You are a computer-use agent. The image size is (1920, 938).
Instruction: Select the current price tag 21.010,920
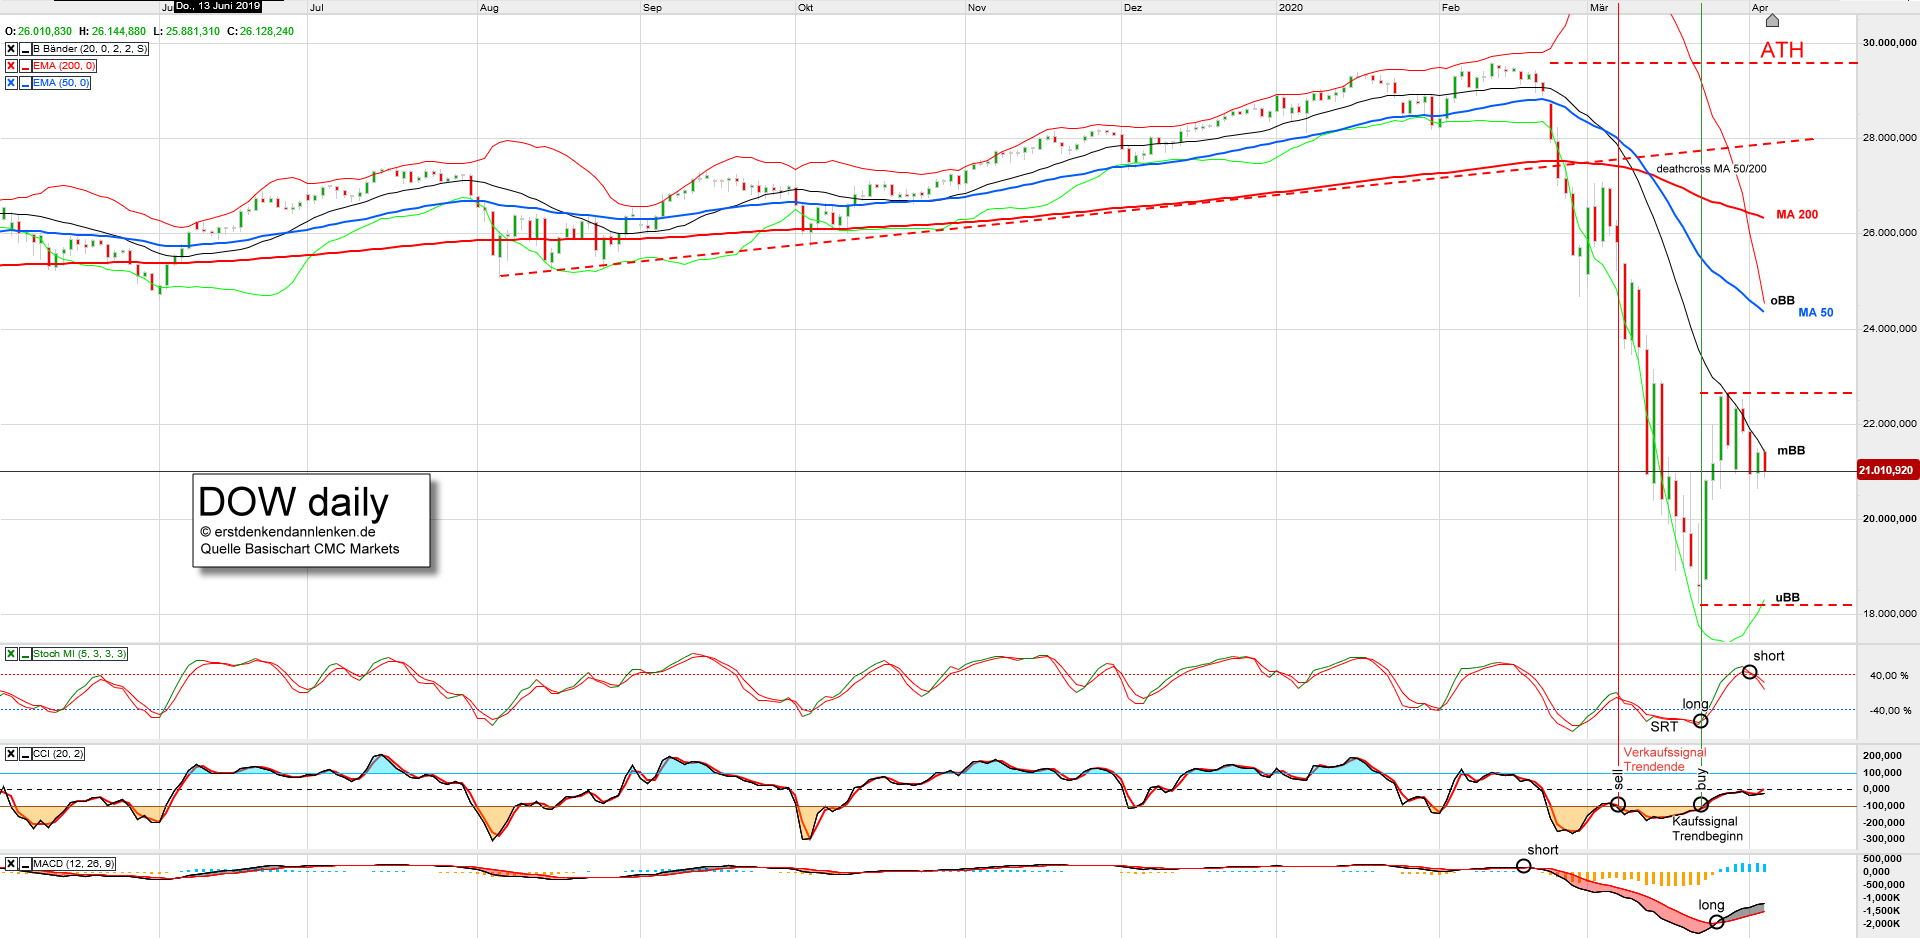tap(1887, 470)
